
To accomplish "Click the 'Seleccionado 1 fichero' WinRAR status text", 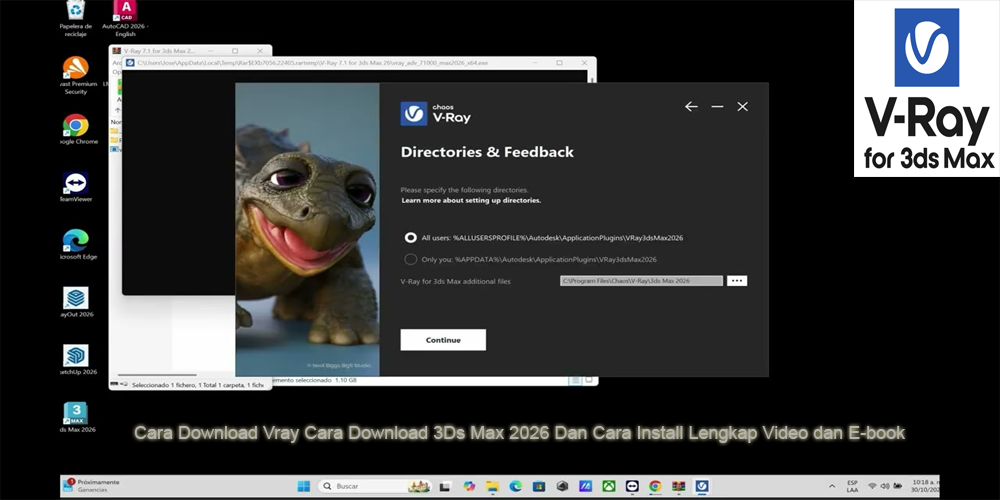I will coord(197,385).
